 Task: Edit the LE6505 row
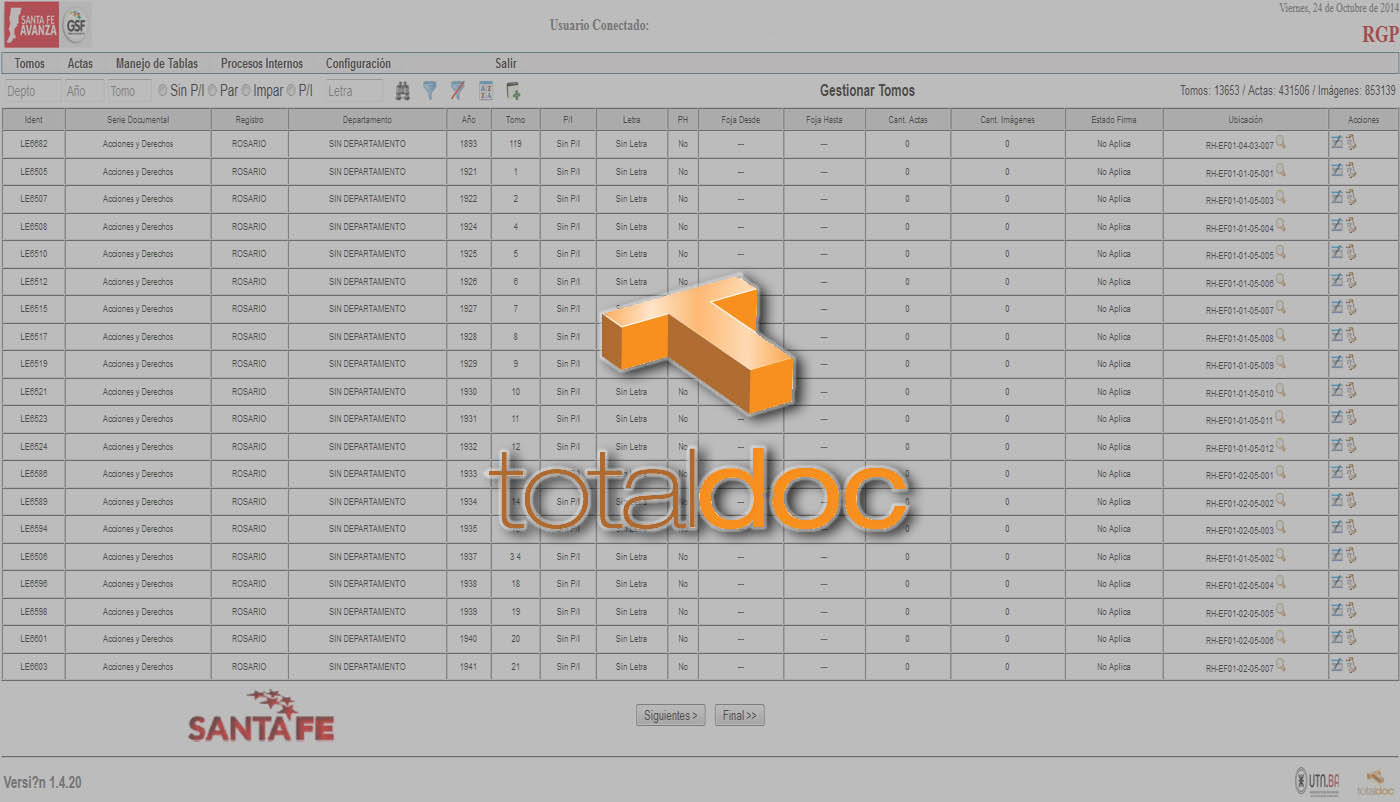click(x=1337, y=170)
